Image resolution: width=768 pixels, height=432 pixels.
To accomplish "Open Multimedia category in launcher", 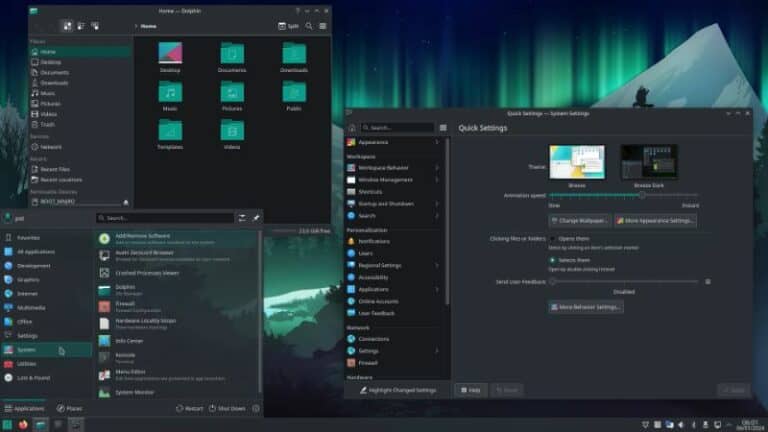I will pos(47,308).
